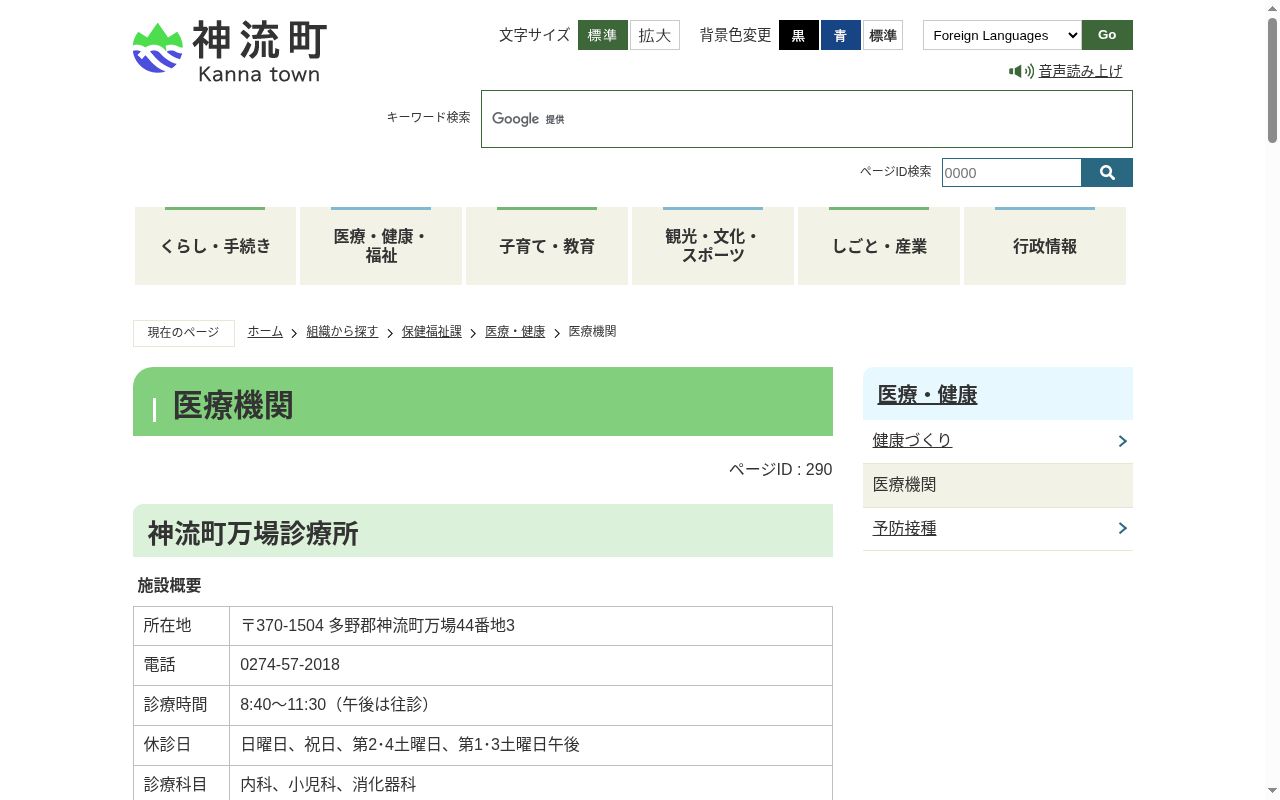Open the 医療・健康 breadcrumb link
This screenshot has width=1280, height=800.
coord(515,332)
